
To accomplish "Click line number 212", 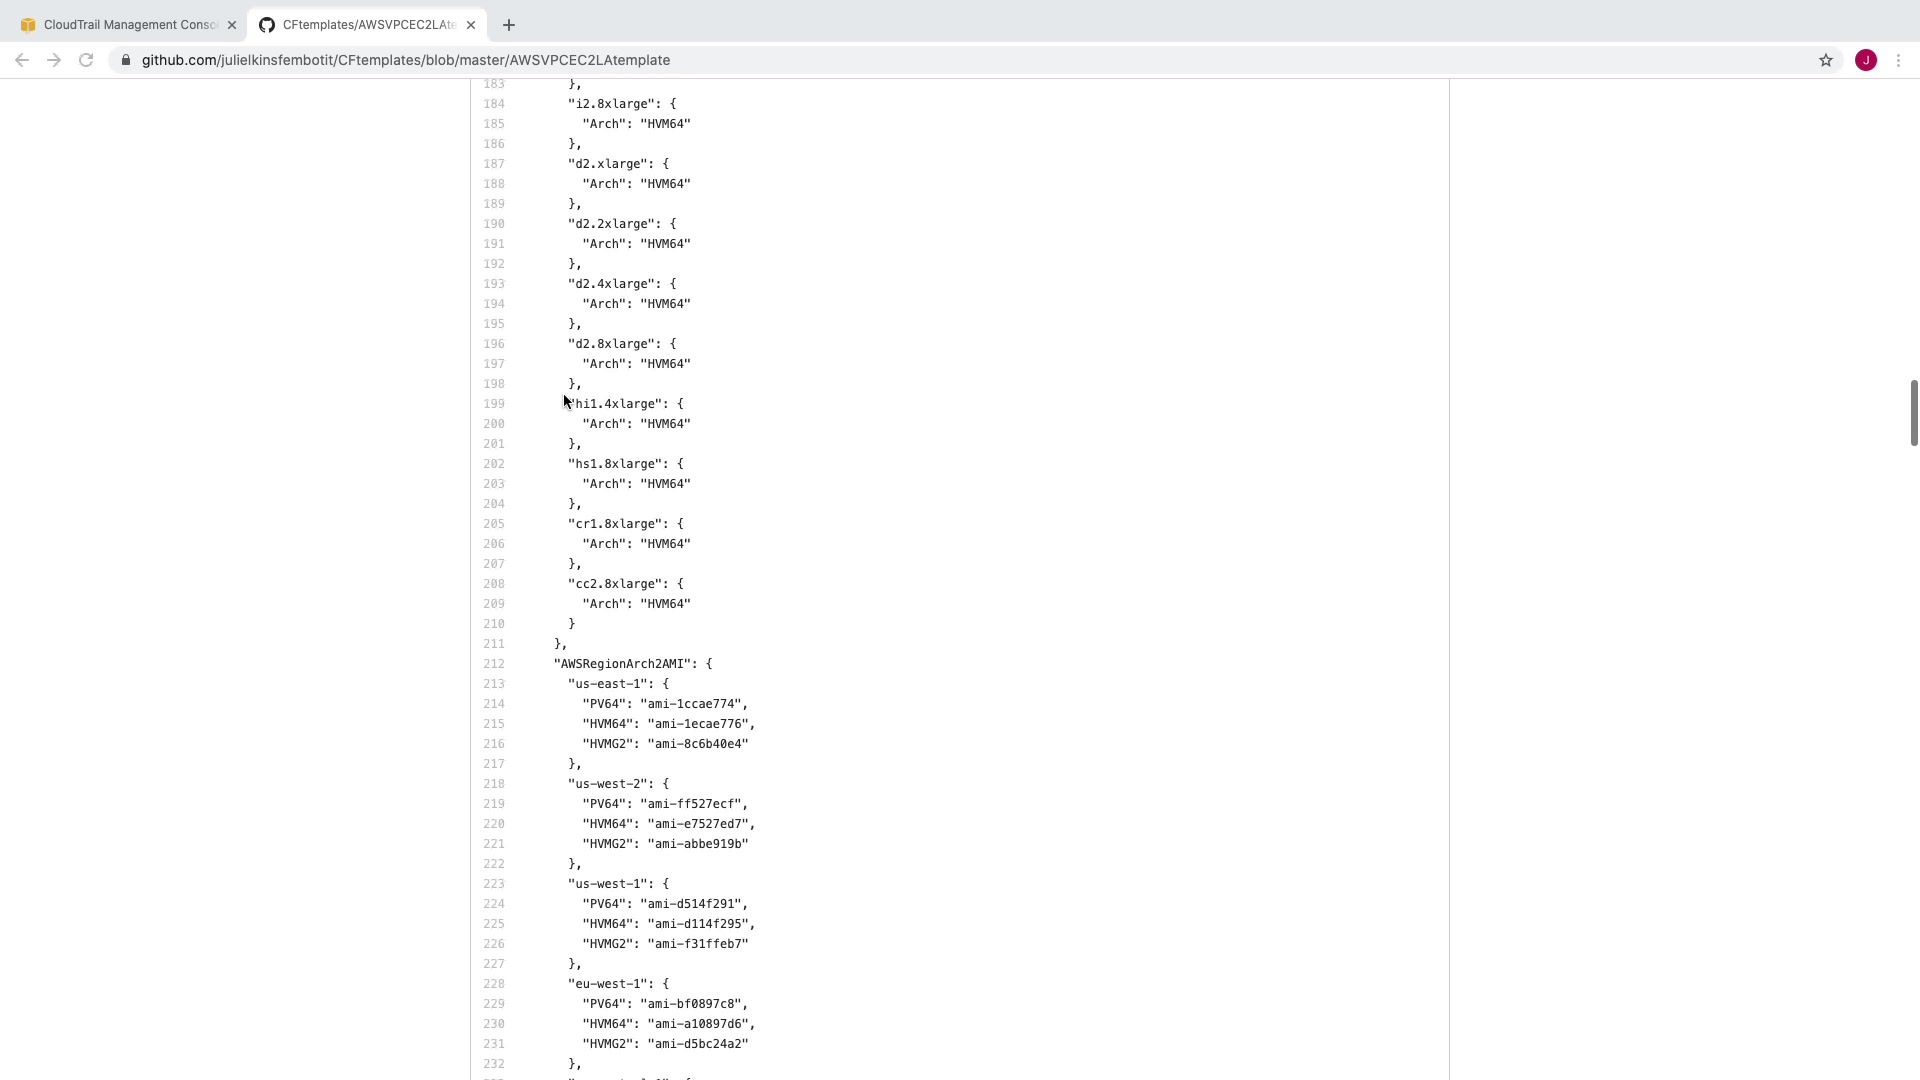I will click(x=494, y=664).
